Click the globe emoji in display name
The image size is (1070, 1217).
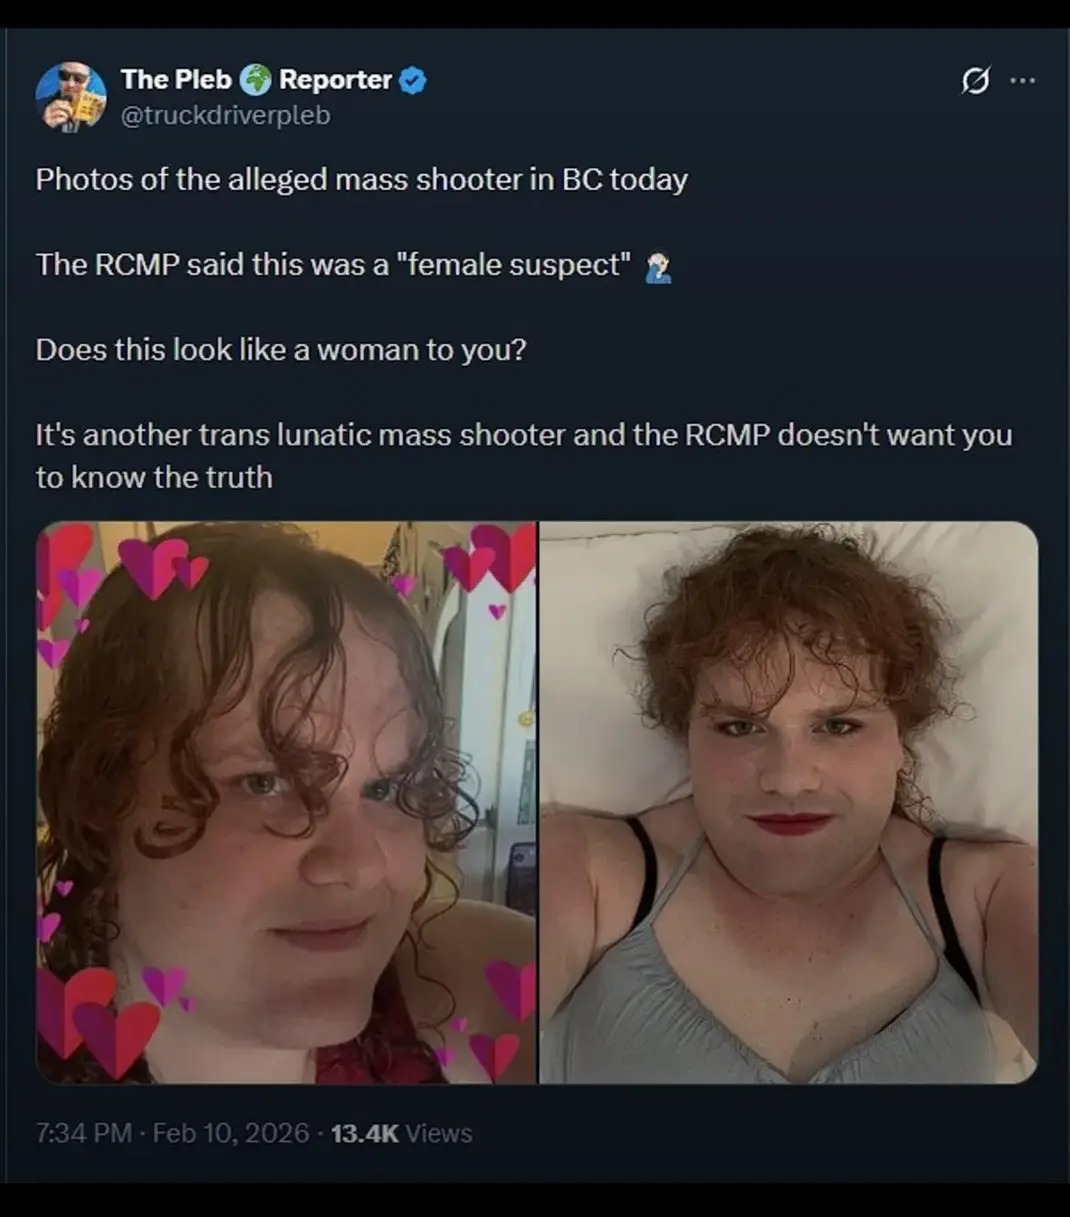(256, 80)
